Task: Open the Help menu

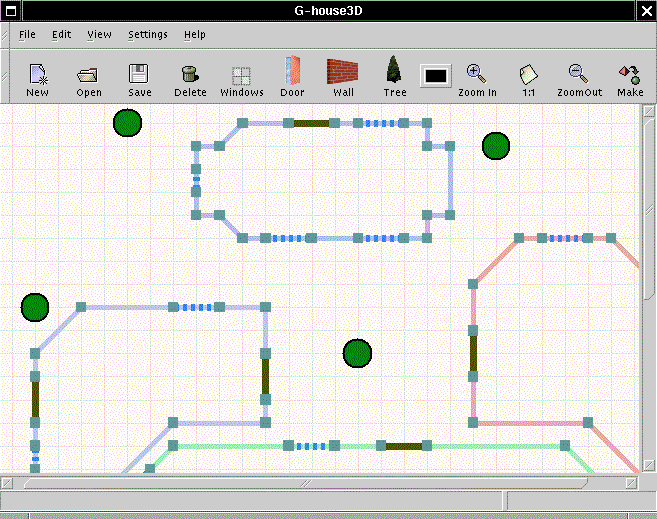Action: 195,34
